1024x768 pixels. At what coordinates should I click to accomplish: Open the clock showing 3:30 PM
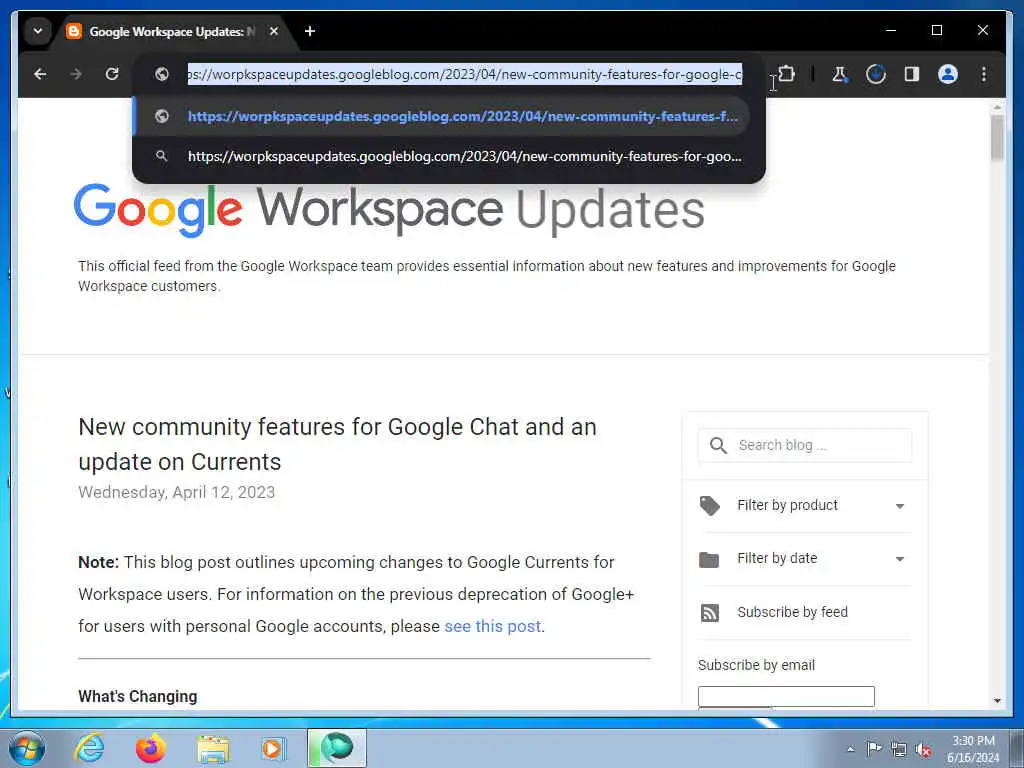pyautogui.click(x=973, y=741)
